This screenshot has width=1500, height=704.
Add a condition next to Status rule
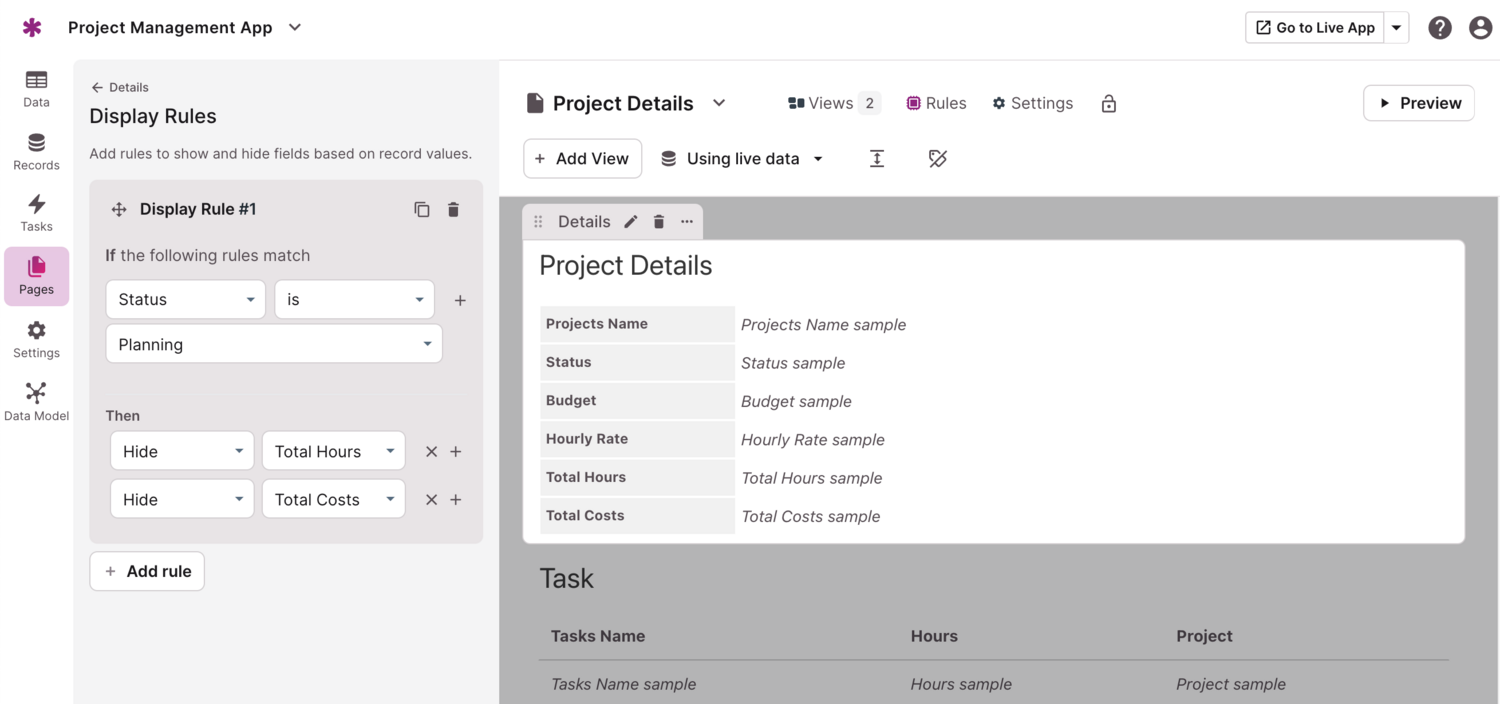460,300
